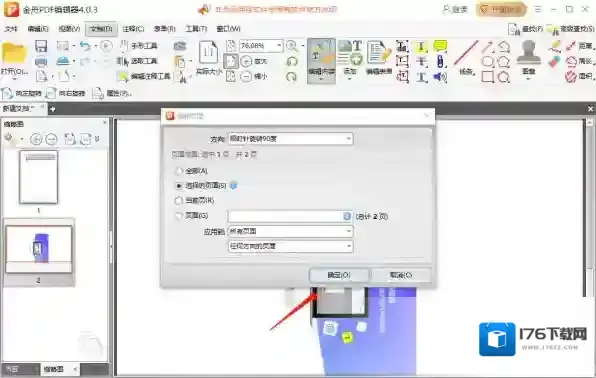Select the Pages (G) radio button
This screenshot has height=378, width=596.
pos(178,216)
